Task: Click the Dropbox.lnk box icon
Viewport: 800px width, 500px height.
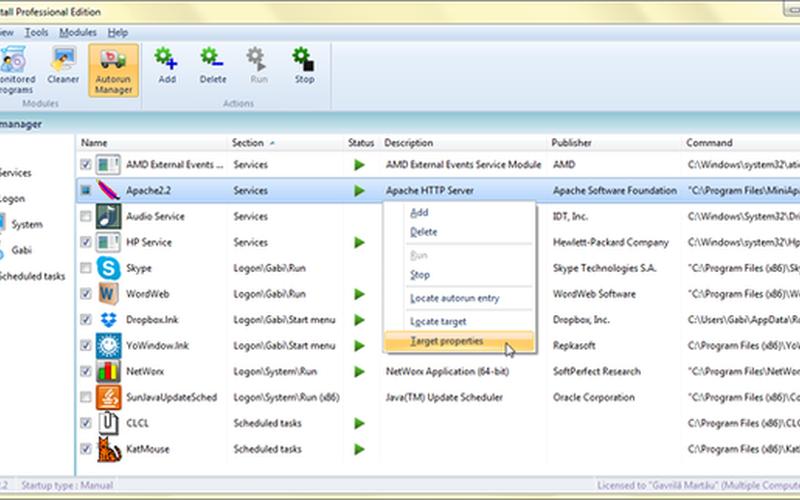Action: point(108,320)
